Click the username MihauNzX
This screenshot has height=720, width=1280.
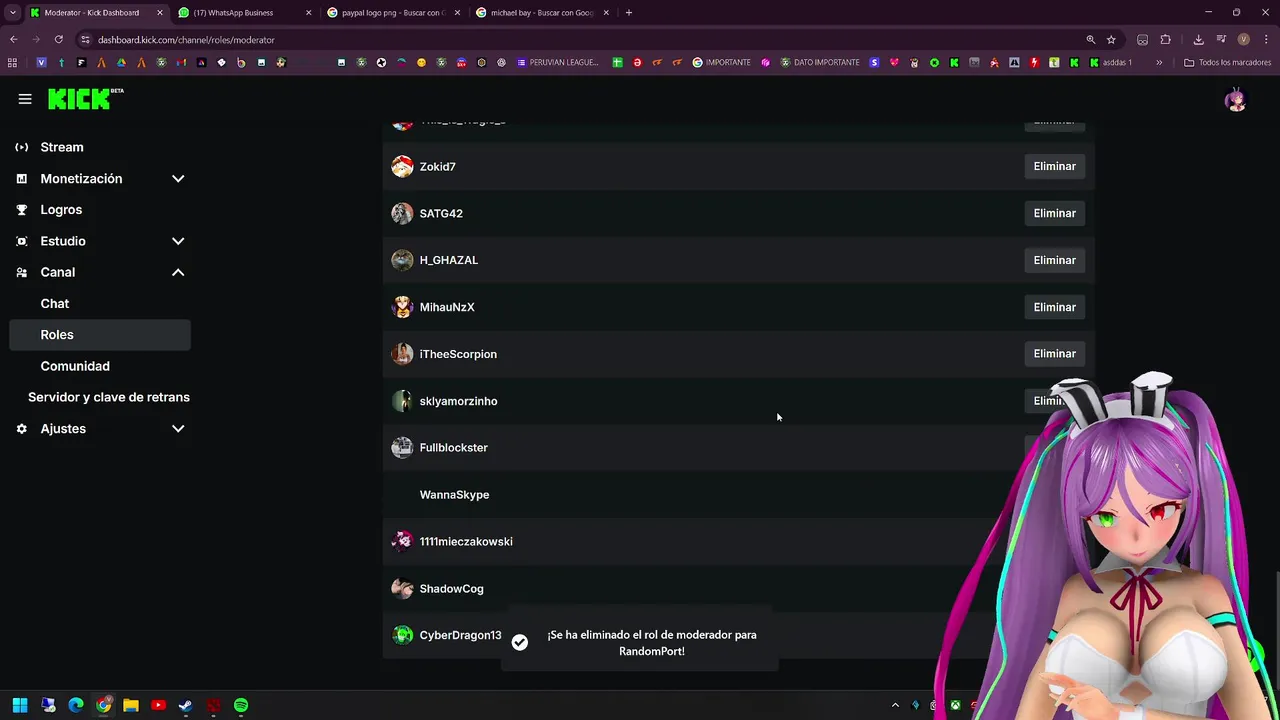(x=447, y=307)
